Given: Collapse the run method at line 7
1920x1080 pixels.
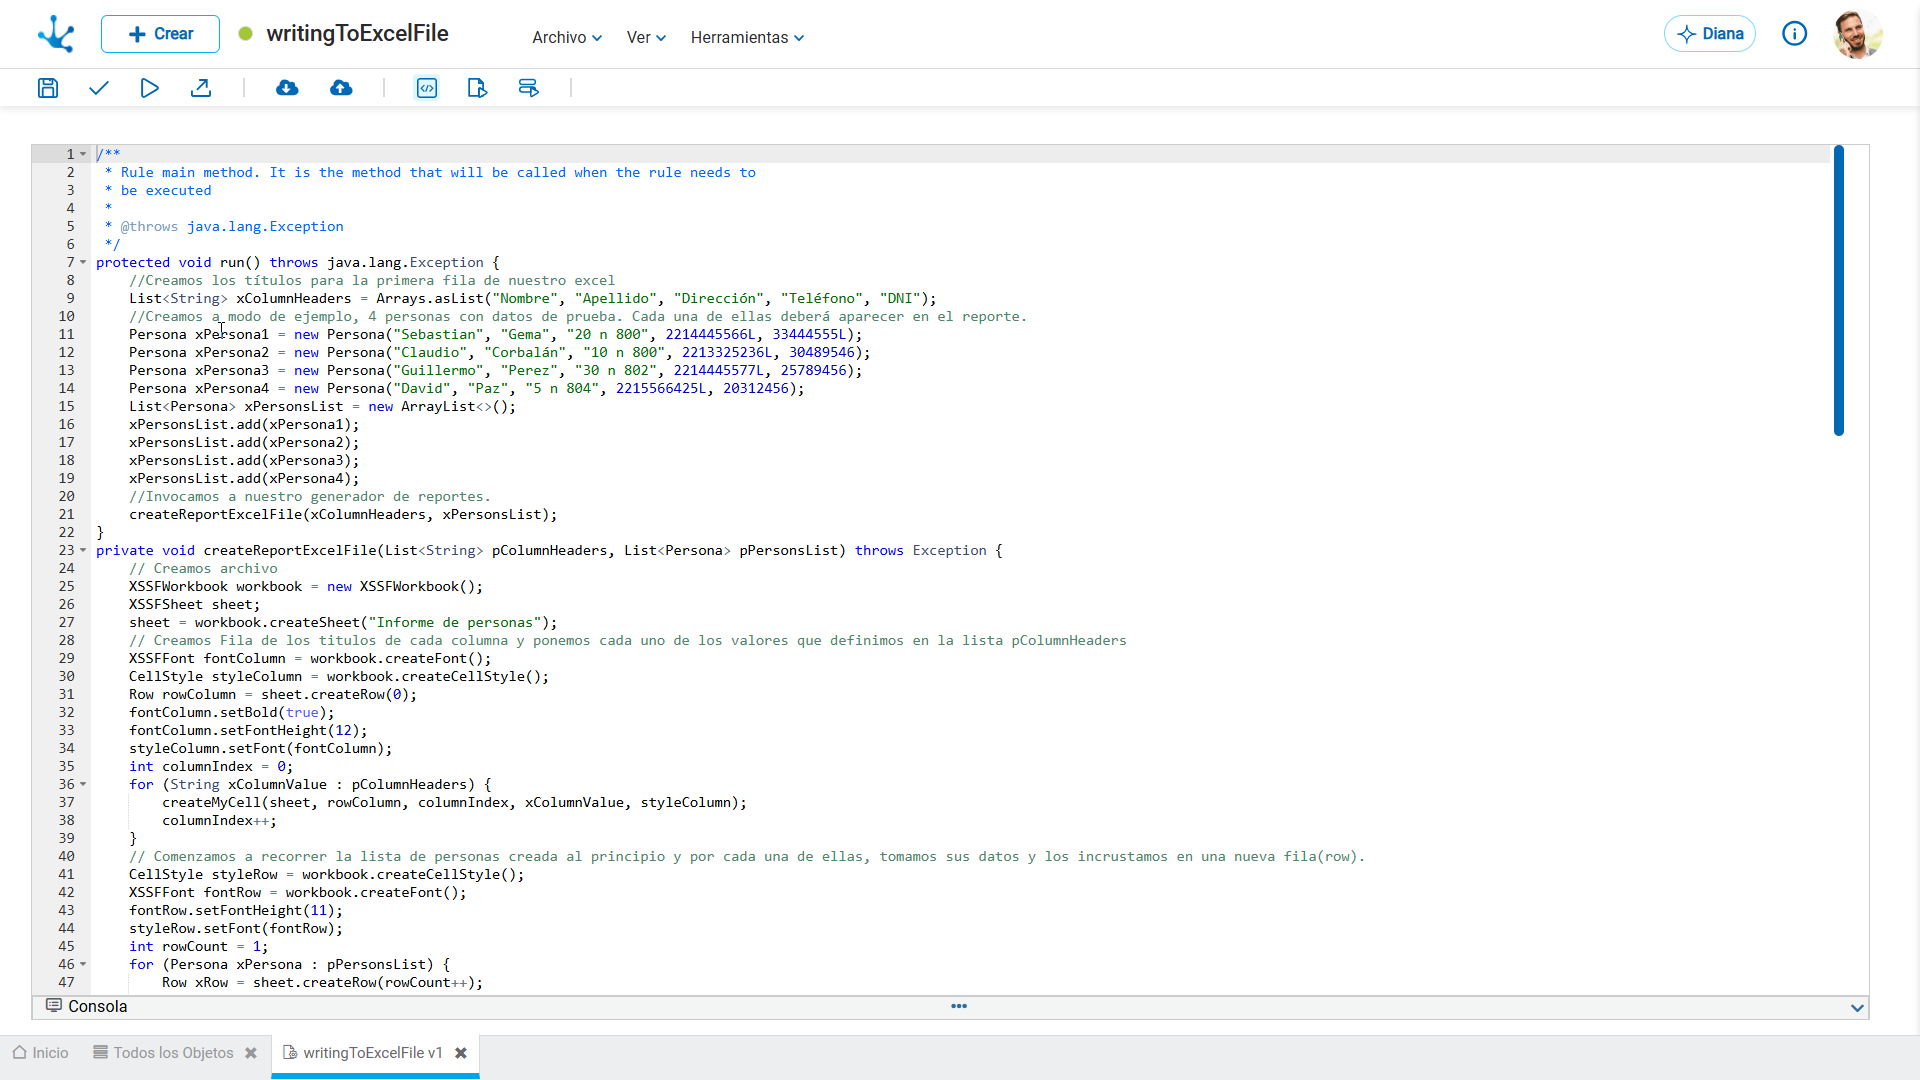Looking at the screenshot, I should tap(83, 263).
